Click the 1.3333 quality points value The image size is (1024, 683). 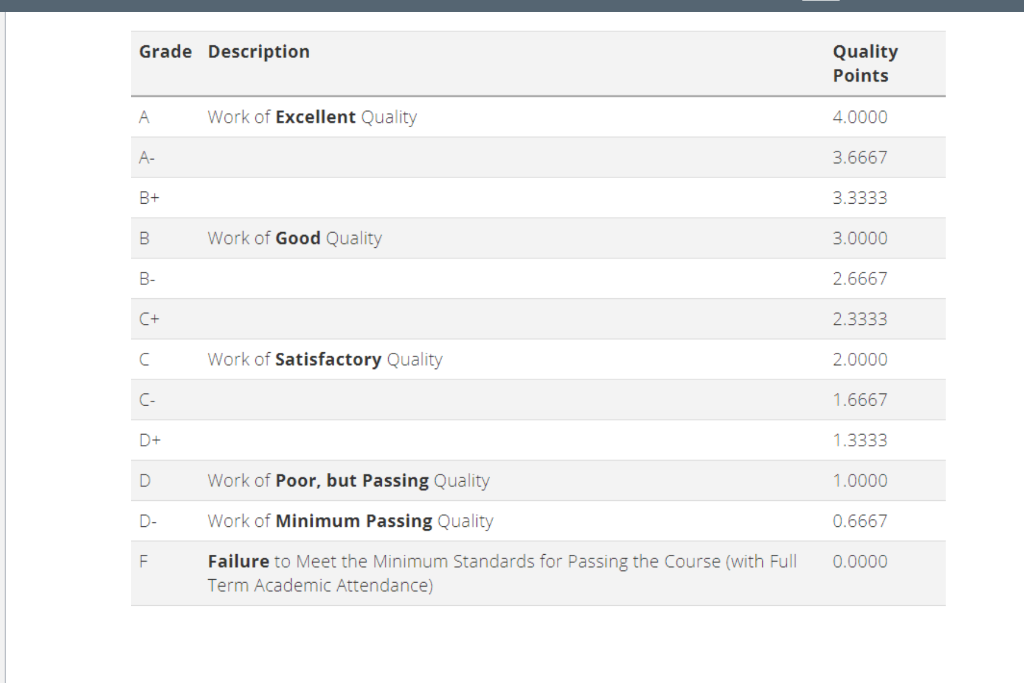tap(860, 440)
